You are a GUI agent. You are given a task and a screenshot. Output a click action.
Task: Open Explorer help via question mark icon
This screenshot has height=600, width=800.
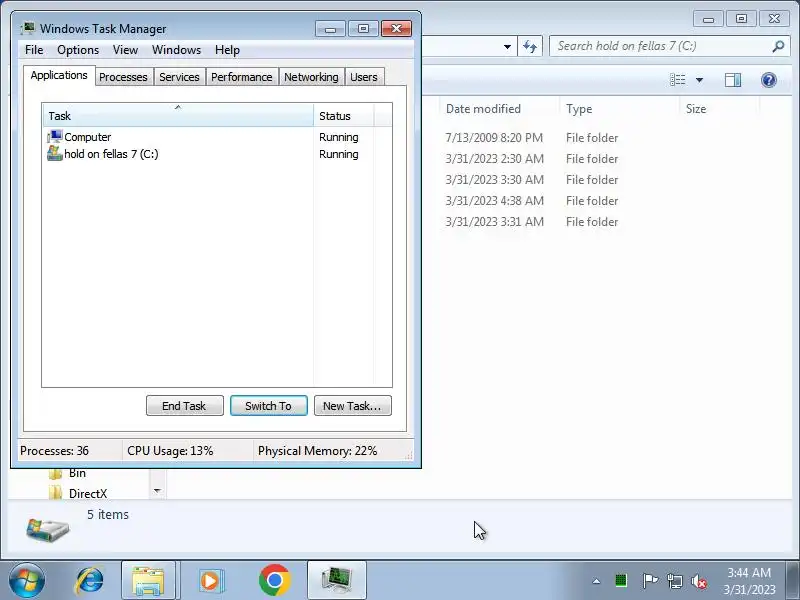(768, 80)
